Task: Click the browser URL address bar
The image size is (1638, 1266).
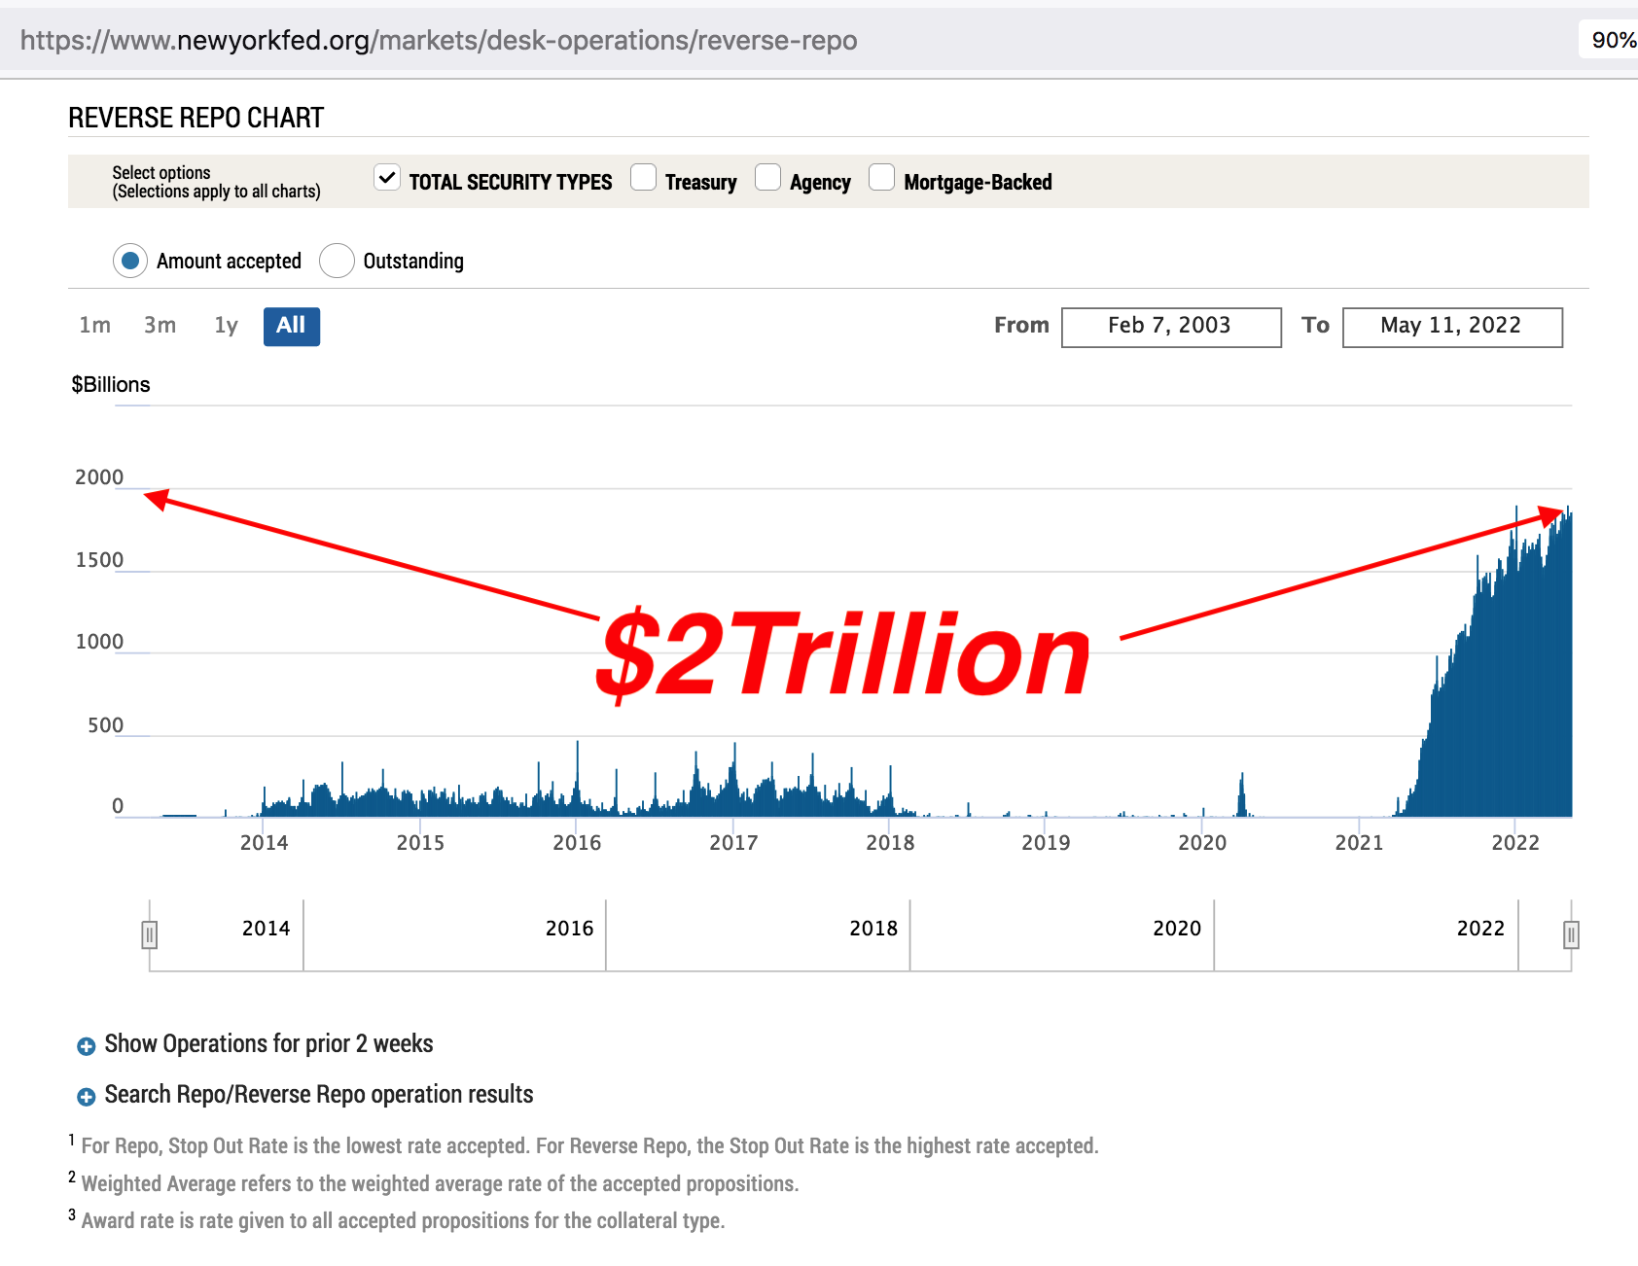Action: (439, 41)
